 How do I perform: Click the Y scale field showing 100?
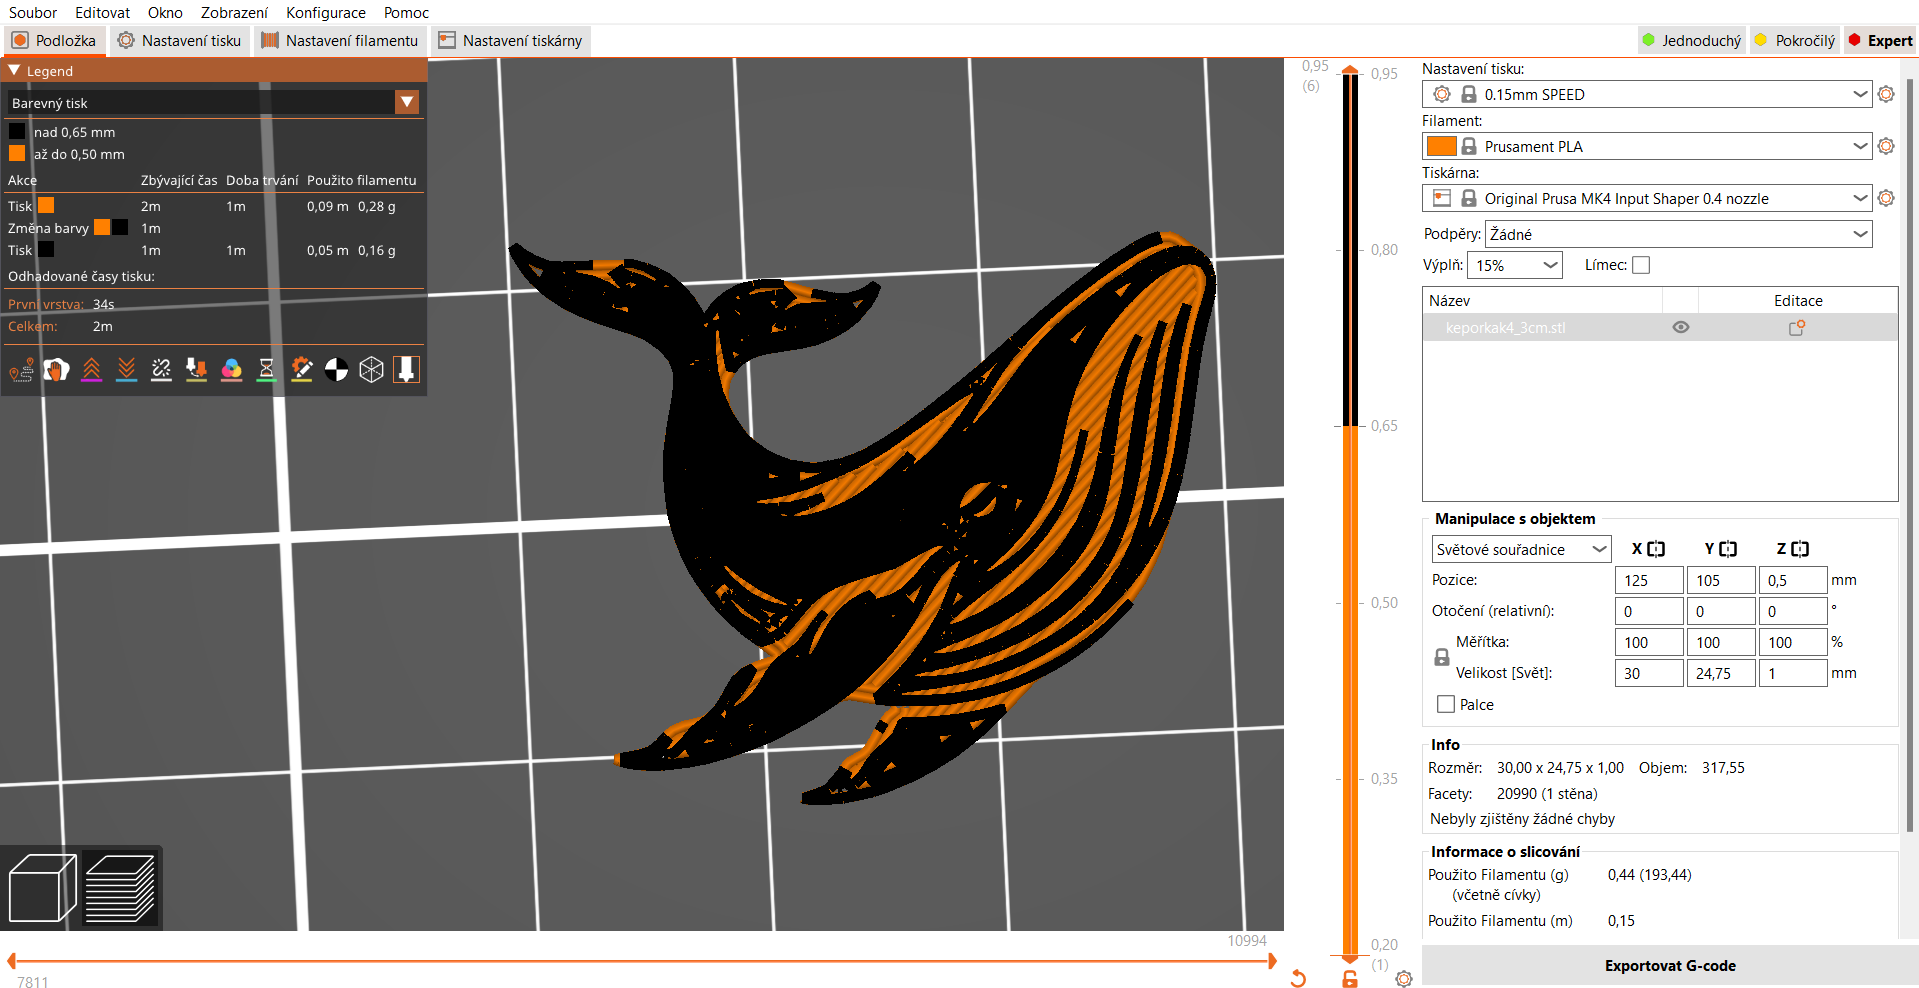tap(1721, 642)
